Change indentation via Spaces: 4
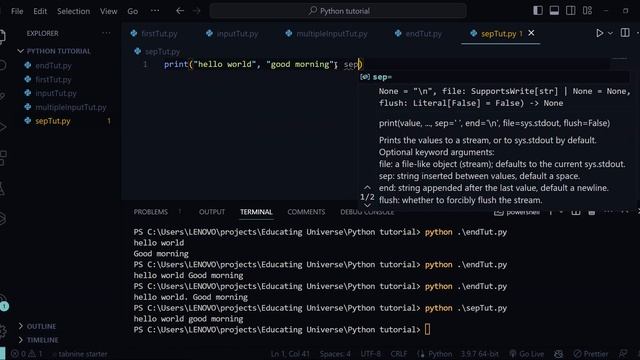640x360 pixels. click(x=335, y=354)
